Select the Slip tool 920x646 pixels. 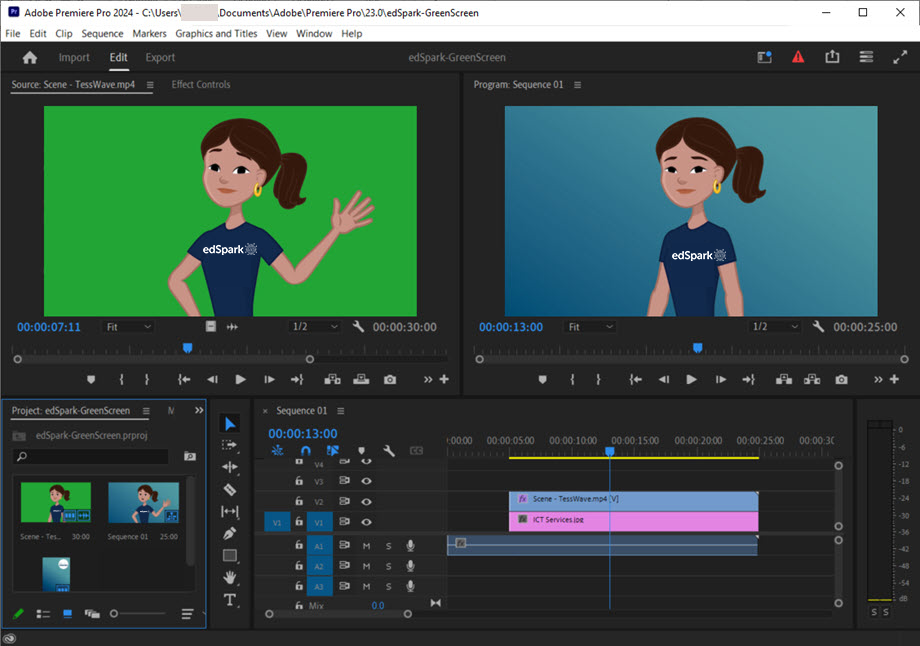coord(229,512)
